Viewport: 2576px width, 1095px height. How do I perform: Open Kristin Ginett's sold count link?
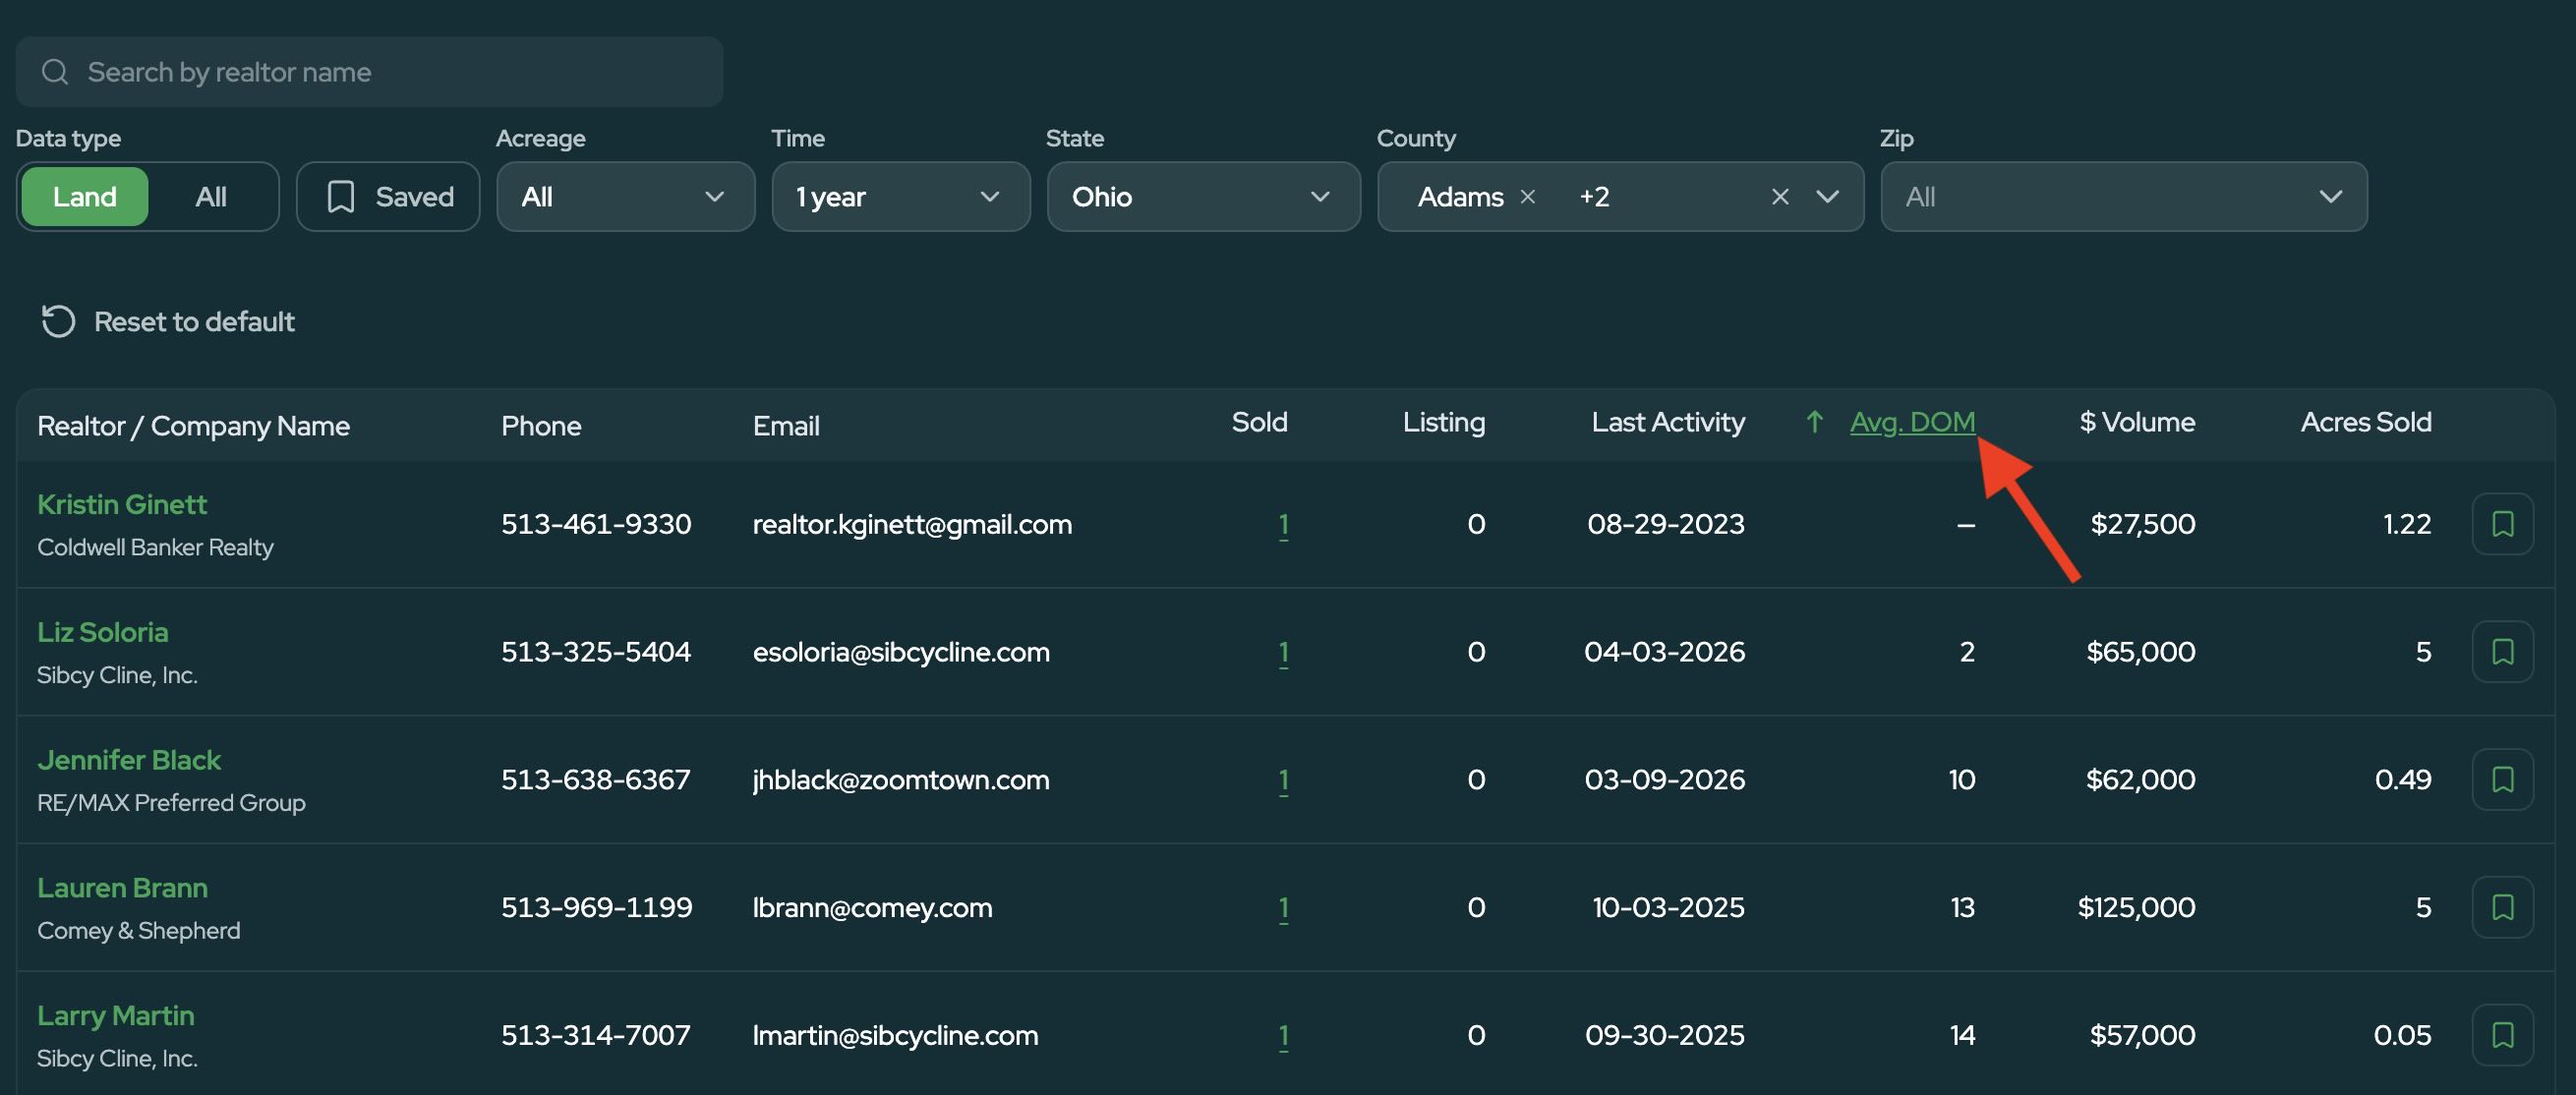(x=1283, y=525)
